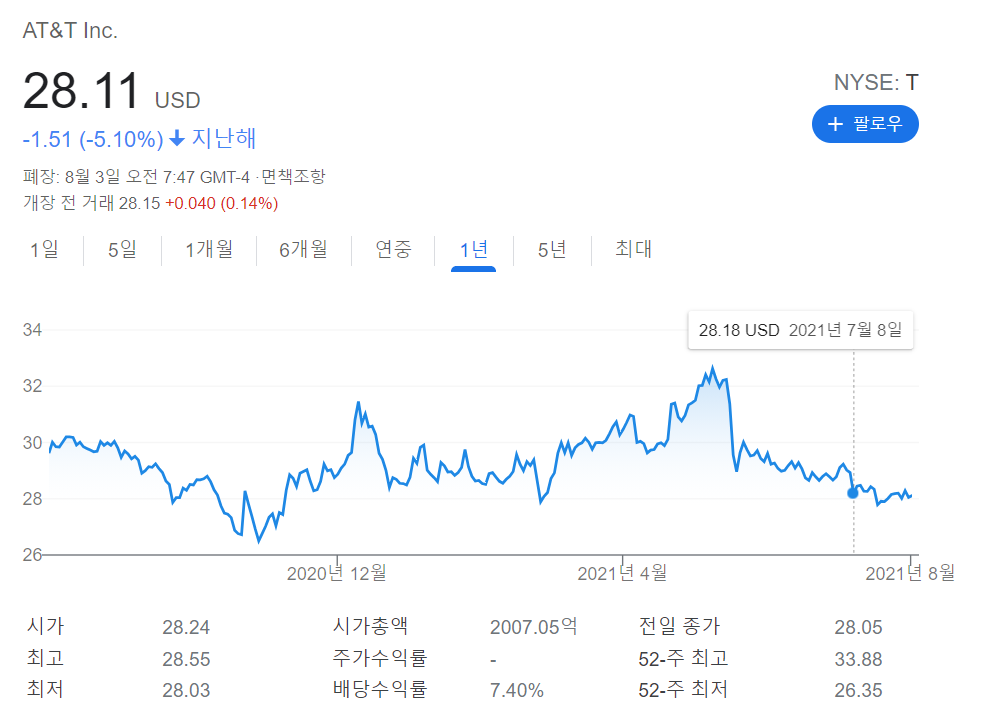Show the 최대 maximum range tab

(x=633, y=249)
